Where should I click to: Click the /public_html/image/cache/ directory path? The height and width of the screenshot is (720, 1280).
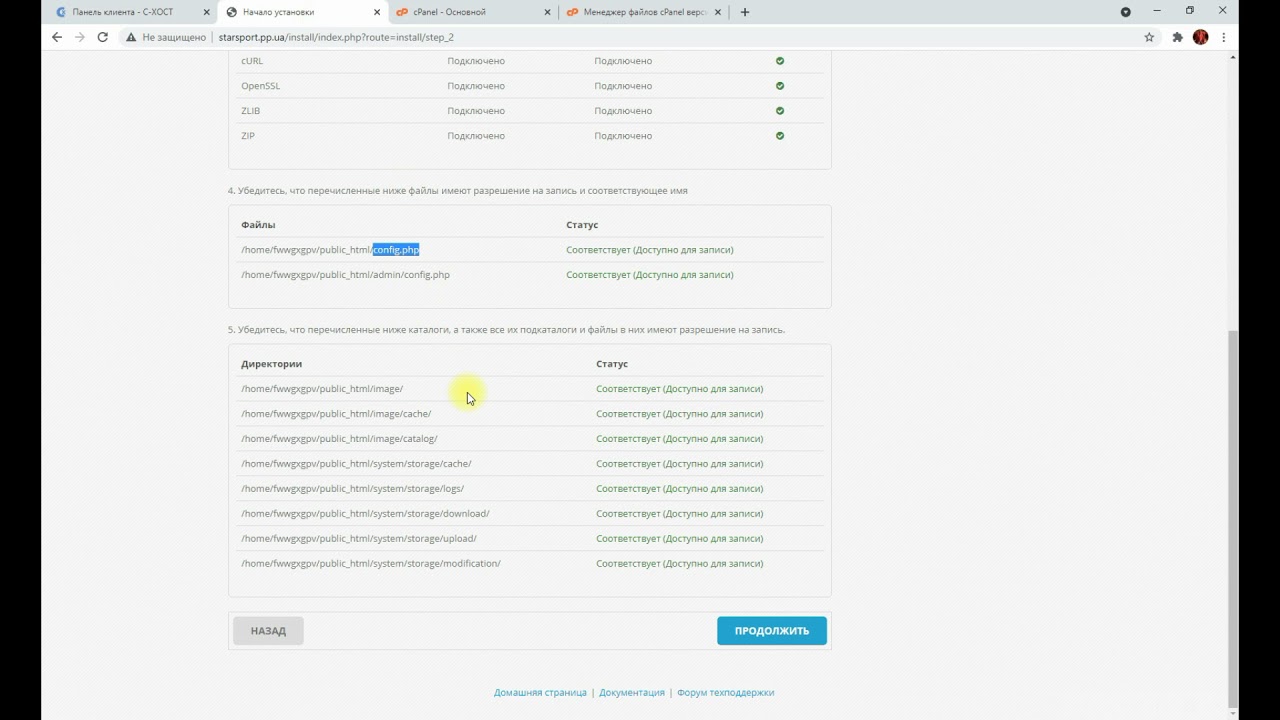(x=336, y=414)
